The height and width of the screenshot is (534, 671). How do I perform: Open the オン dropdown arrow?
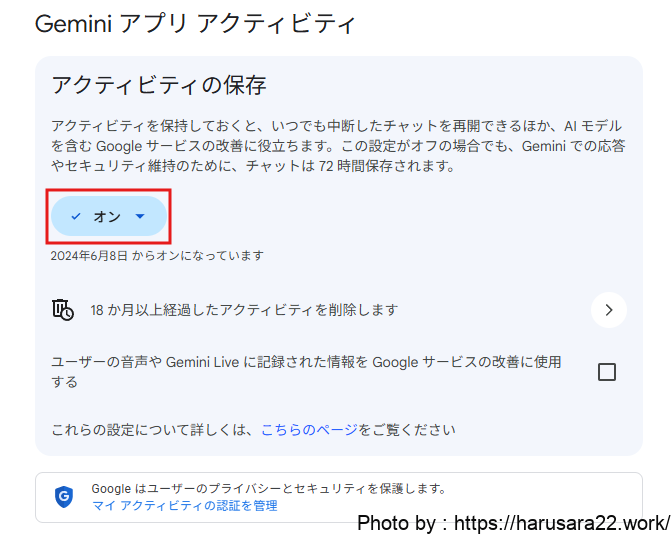[140, 216]
